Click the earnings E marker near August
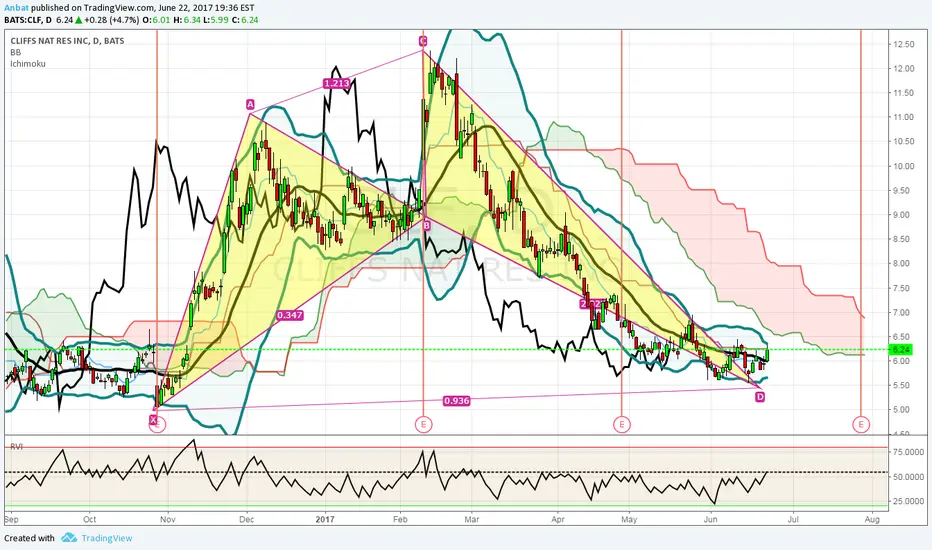Viewport: 932px width, 550px height. [861, 425]
